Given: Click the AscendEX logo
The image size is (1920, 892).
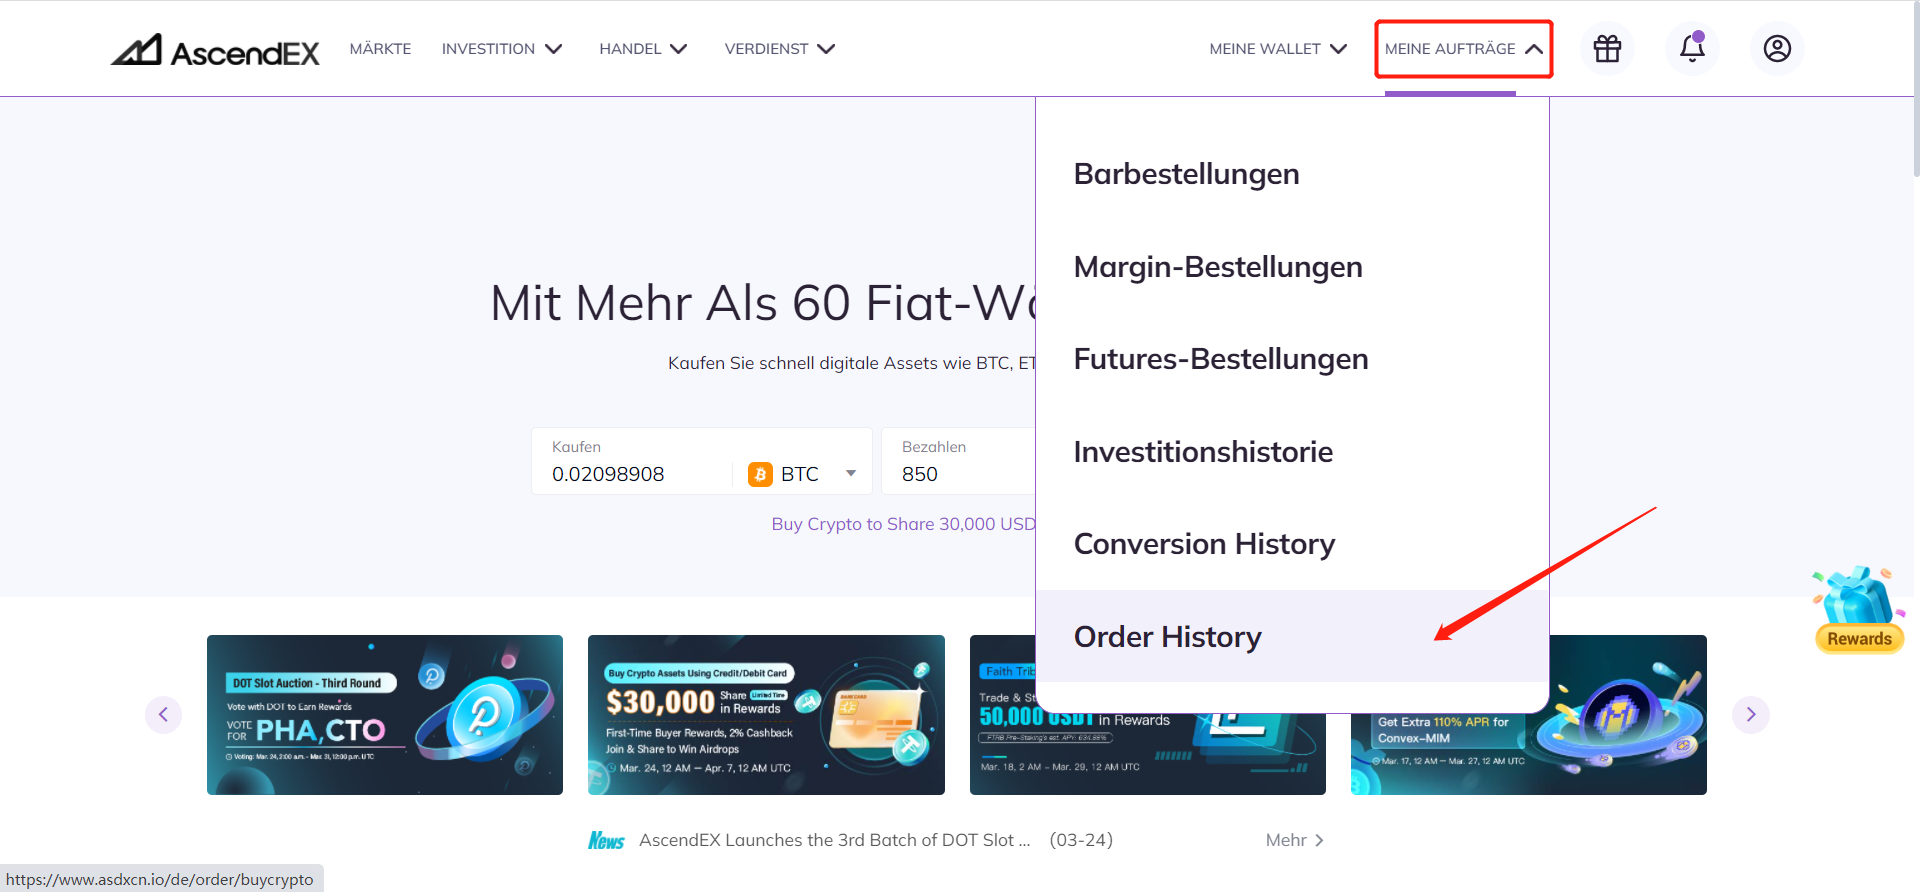Looking at the screenshot, I should coord(215,50).
